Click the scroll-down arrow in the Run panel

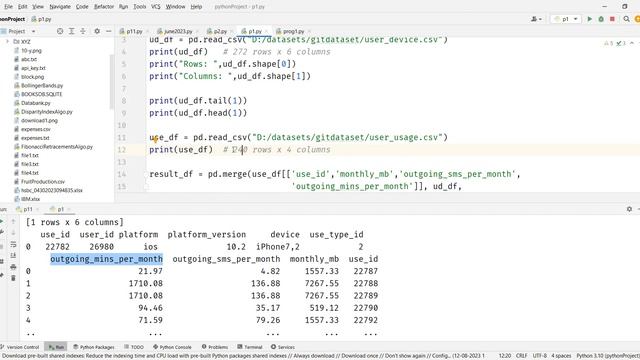[x=13, y=233]
